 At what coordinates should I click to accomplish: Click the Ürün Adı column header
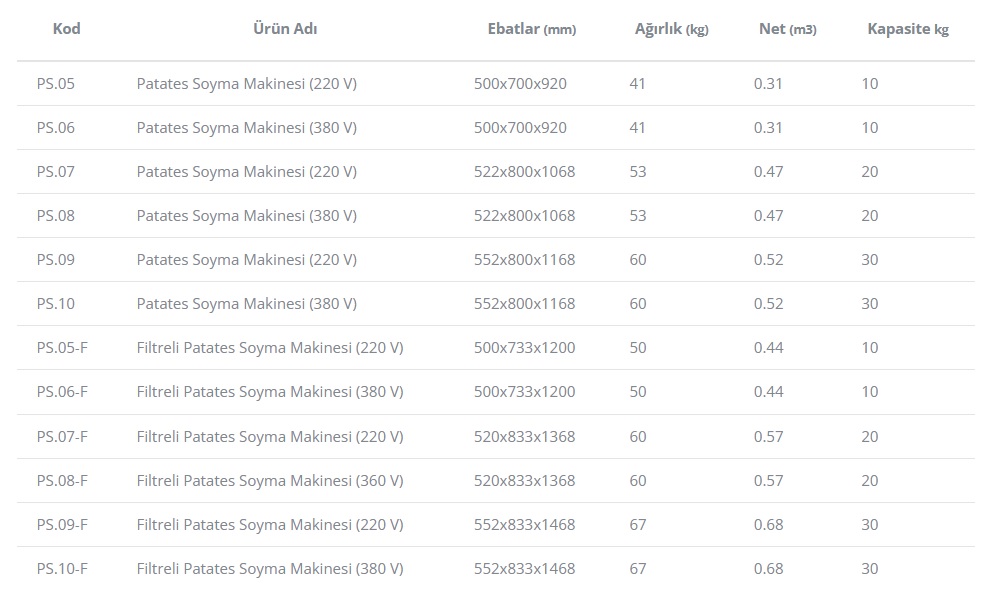tap(286, 29)
